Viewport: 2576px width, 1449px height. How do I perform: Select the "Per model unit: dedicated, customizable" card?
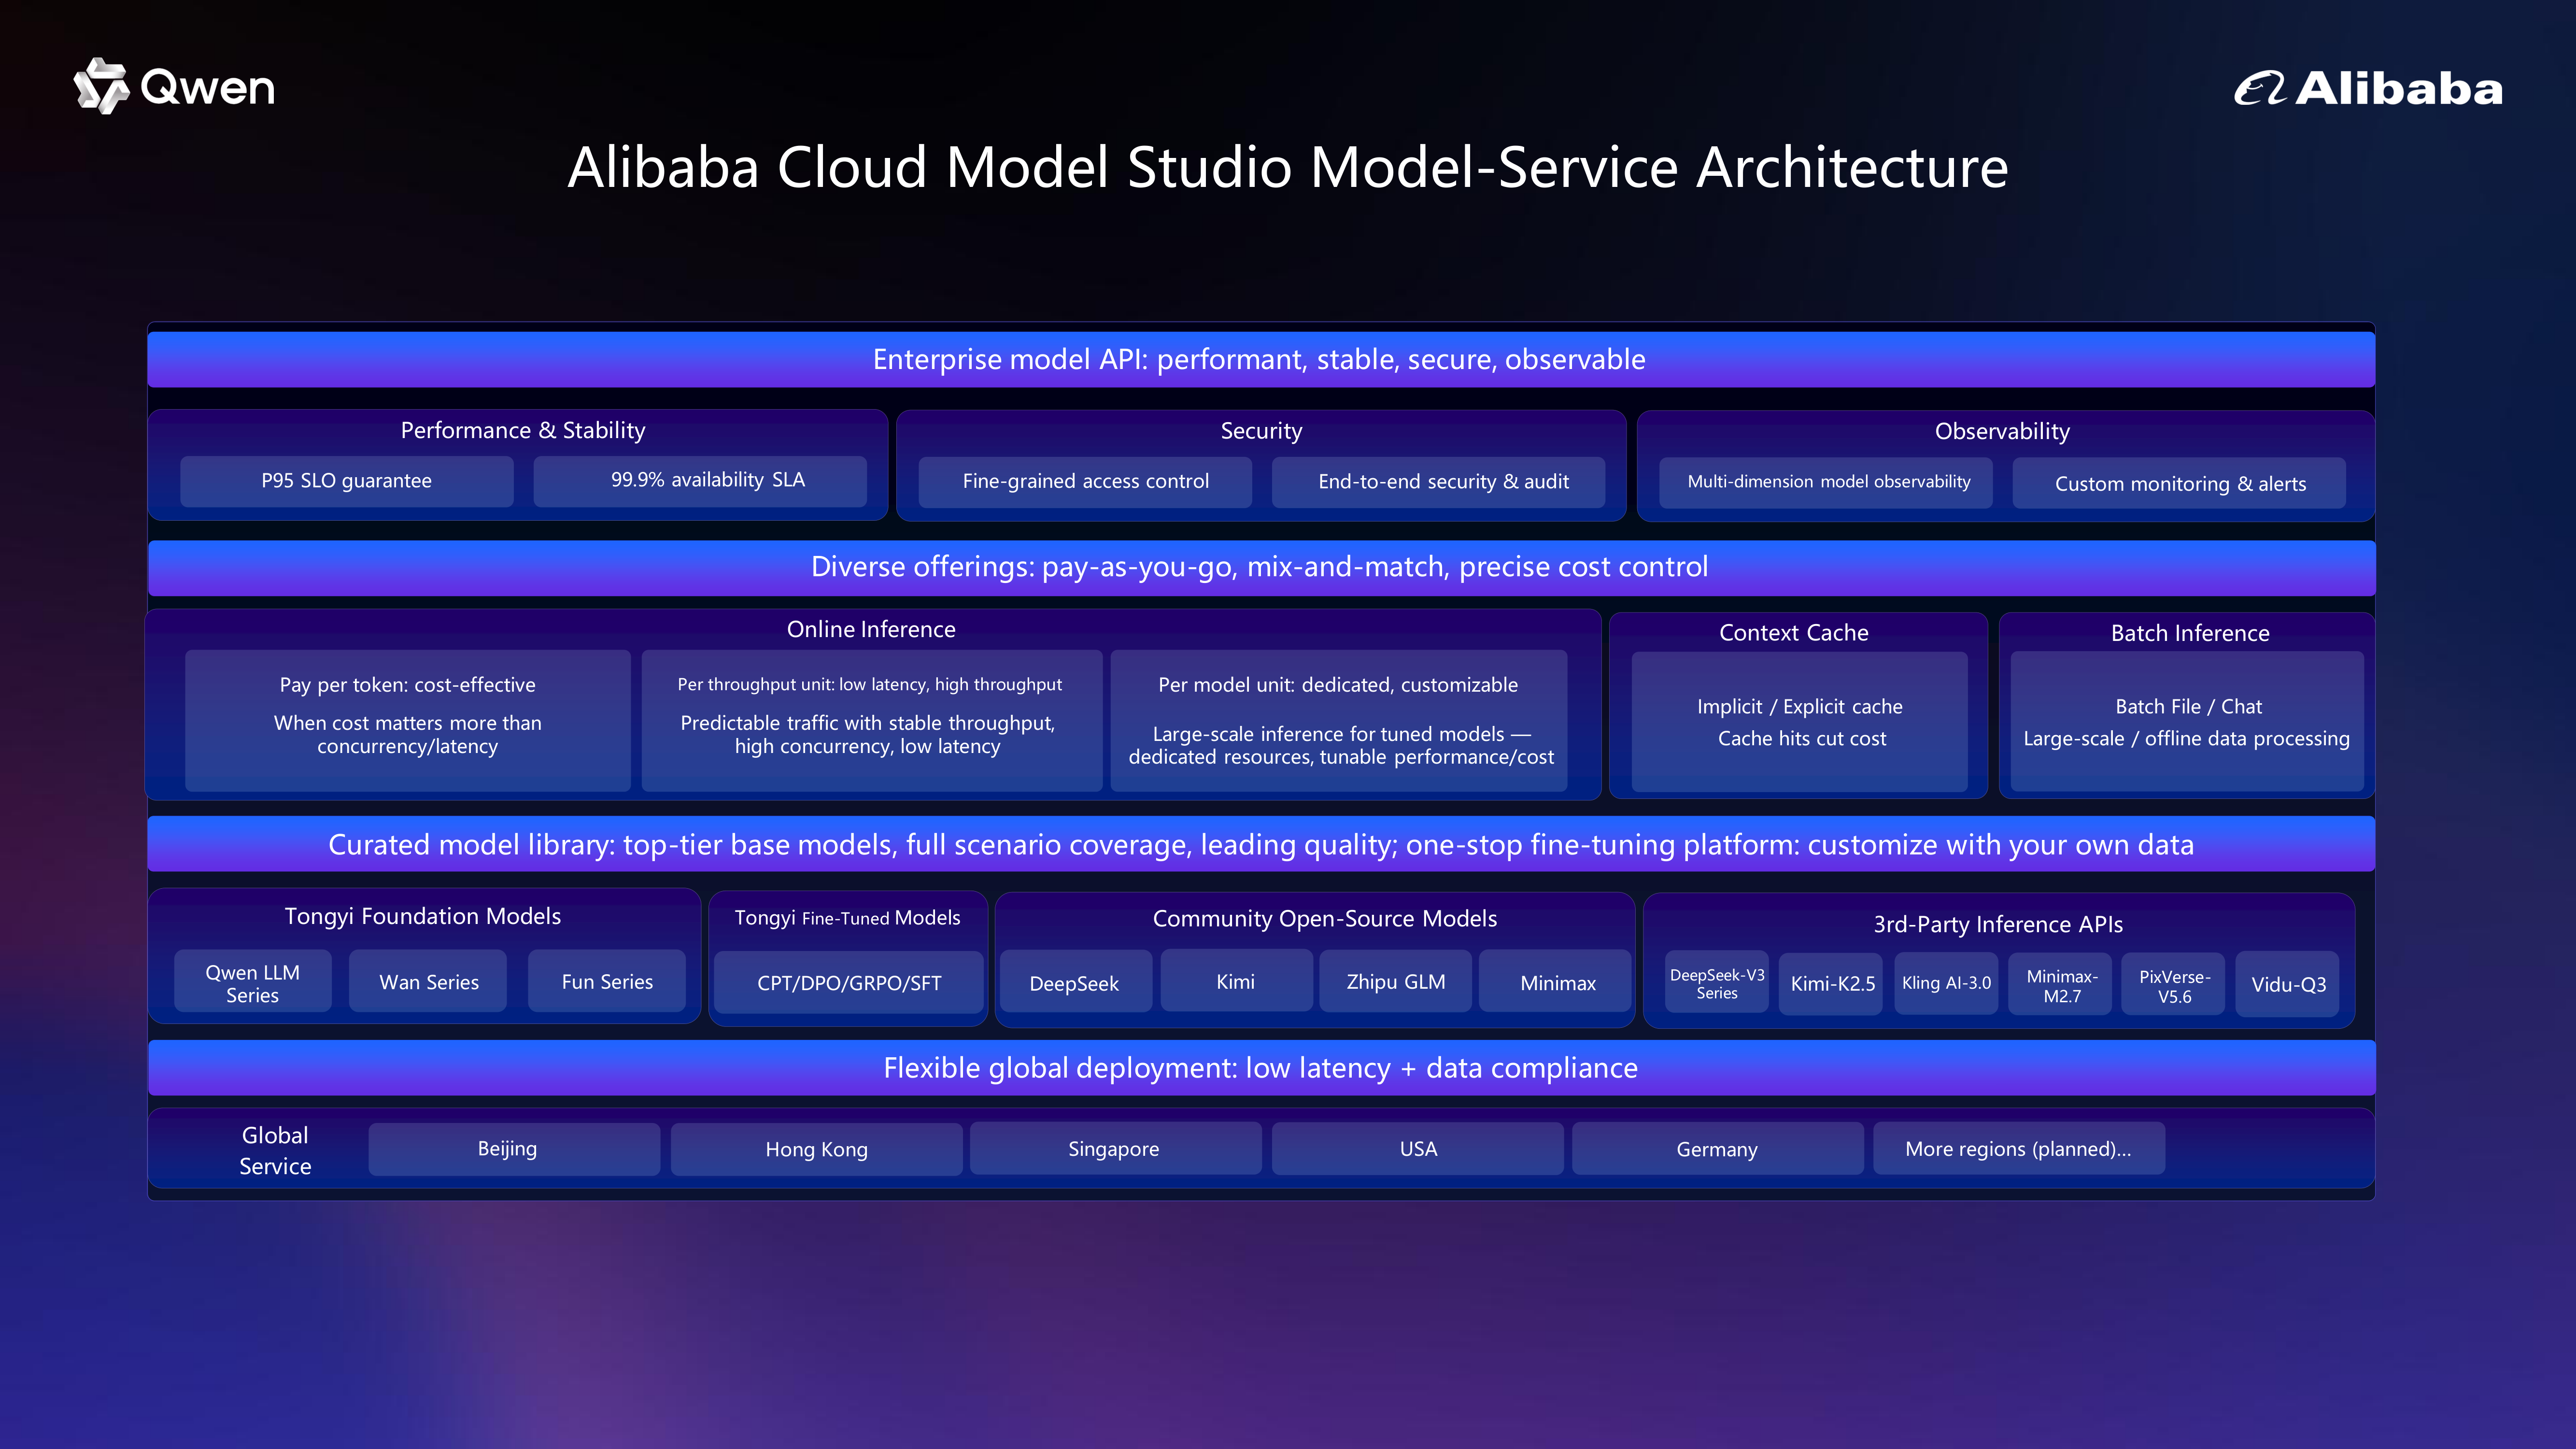(x=1339, y=721)
